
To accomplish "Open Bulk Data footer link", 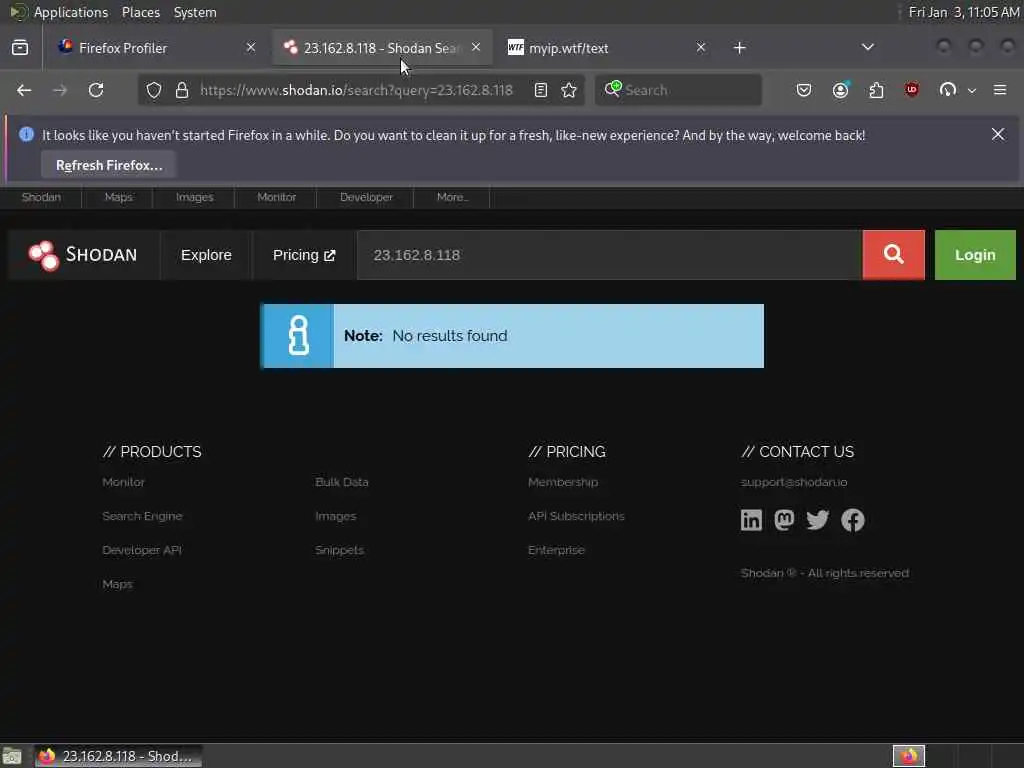I will [x=342, y=482].
